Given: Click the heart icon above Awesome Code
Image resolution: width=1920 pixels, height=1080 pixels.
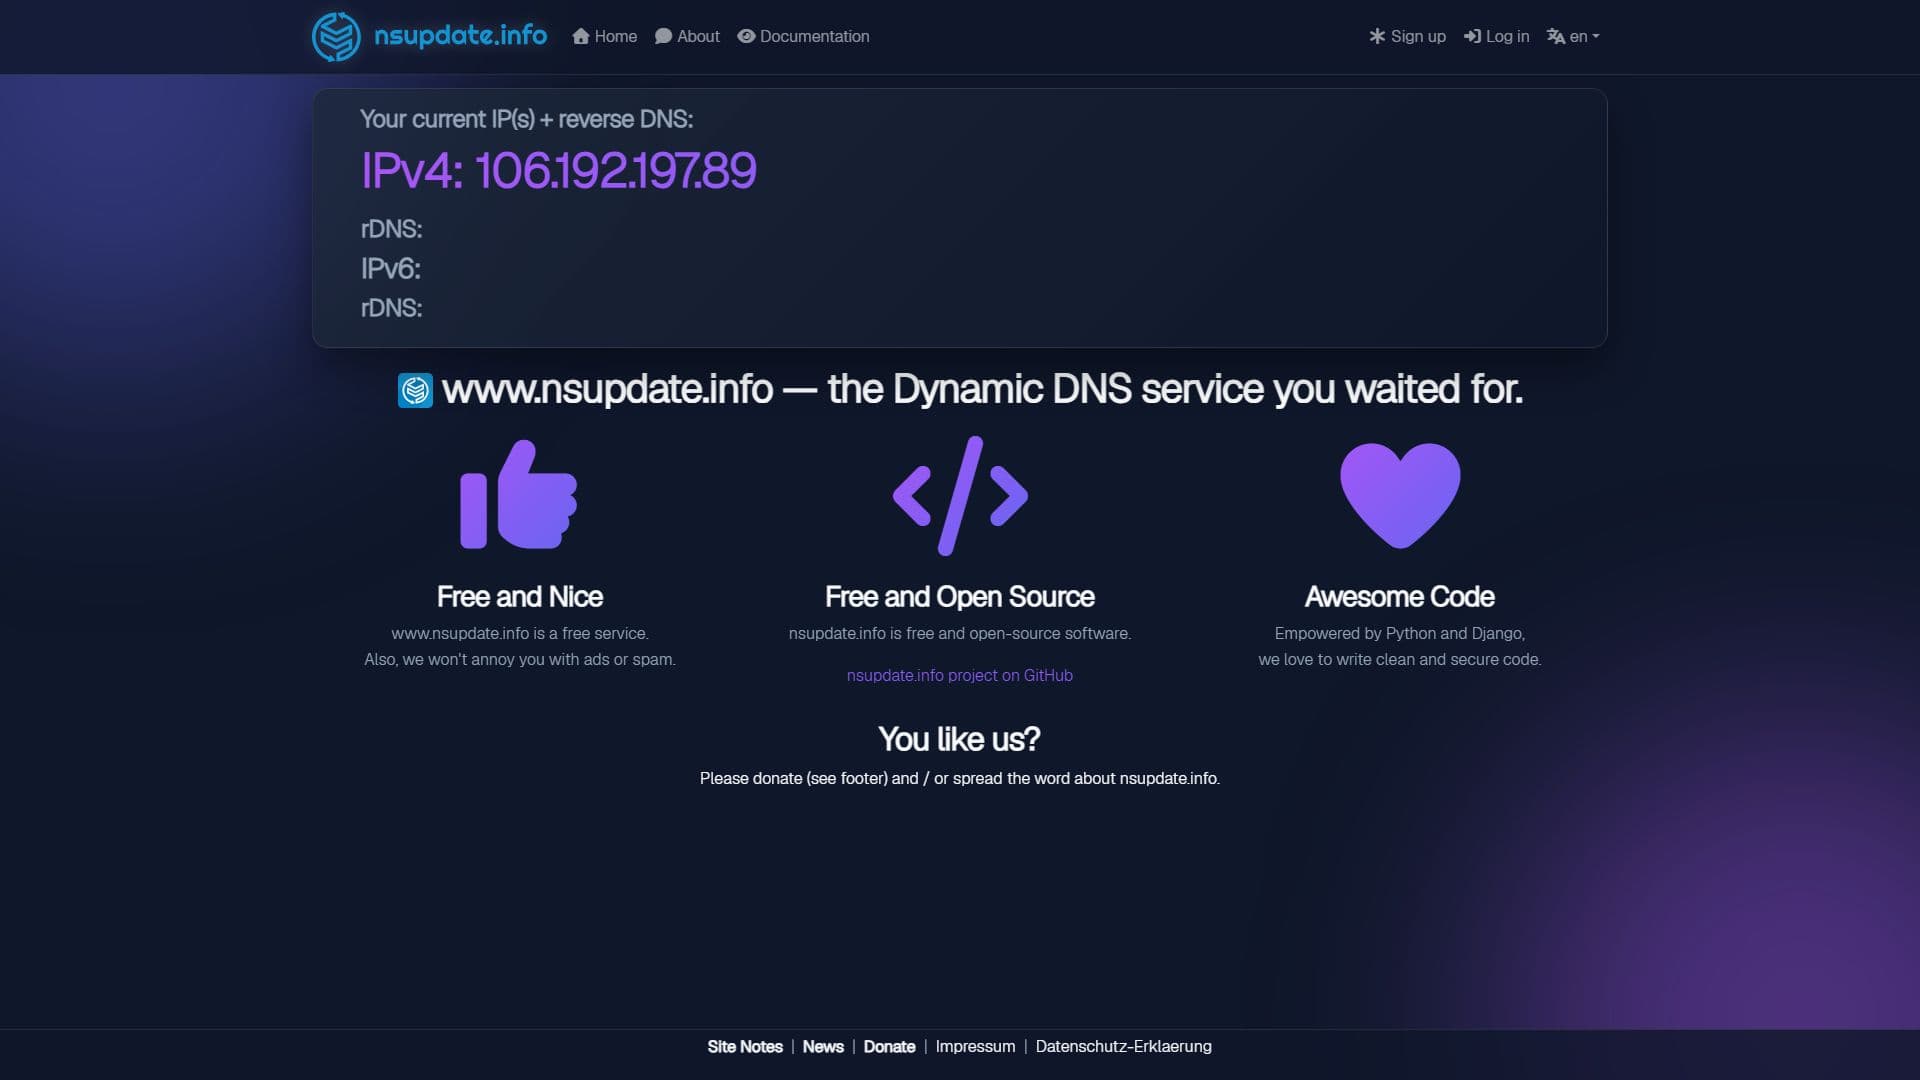Looking at the screenshot, I should tap(1400, 495).
